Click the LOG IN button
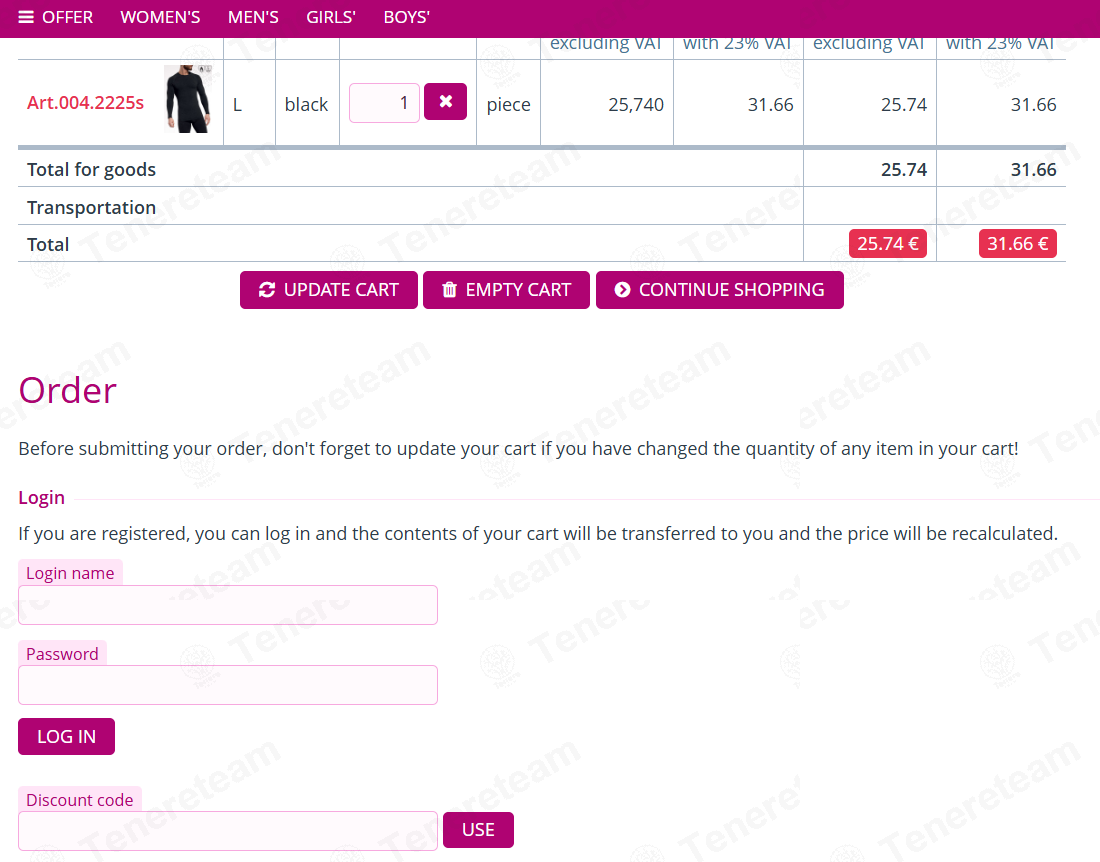The height and width of the screenshot is (862, 1100). click(67, 736)
